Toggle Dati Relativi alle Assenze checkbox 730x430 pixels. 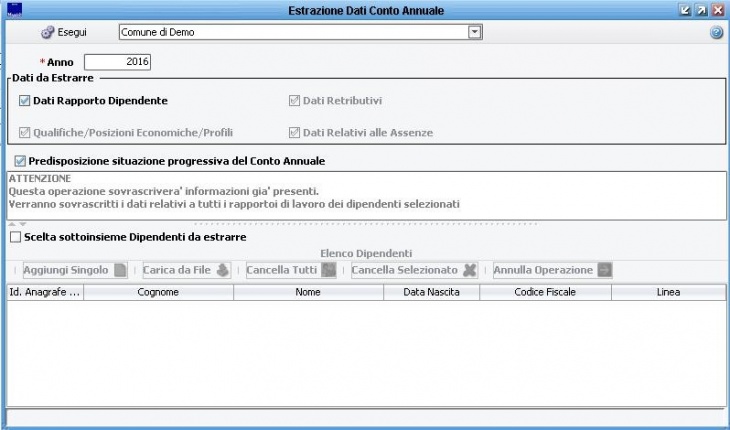point(294,133)
